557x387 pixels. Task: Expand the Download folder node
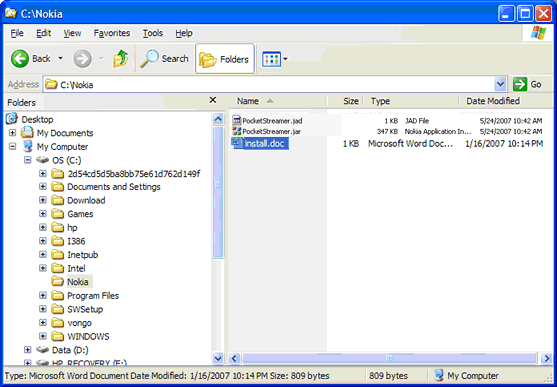coord(43,200)
